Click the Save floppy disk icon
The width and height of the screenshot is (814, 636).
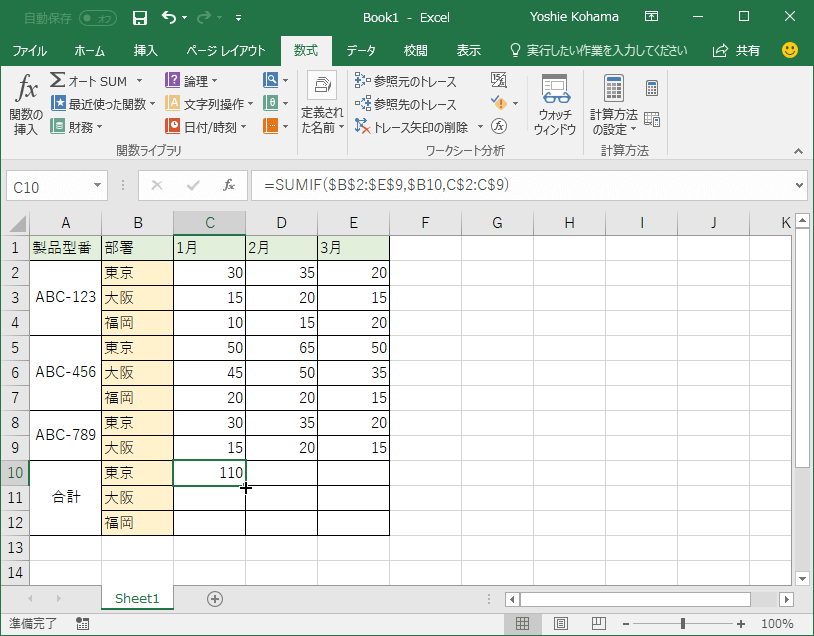click(140, 18)
